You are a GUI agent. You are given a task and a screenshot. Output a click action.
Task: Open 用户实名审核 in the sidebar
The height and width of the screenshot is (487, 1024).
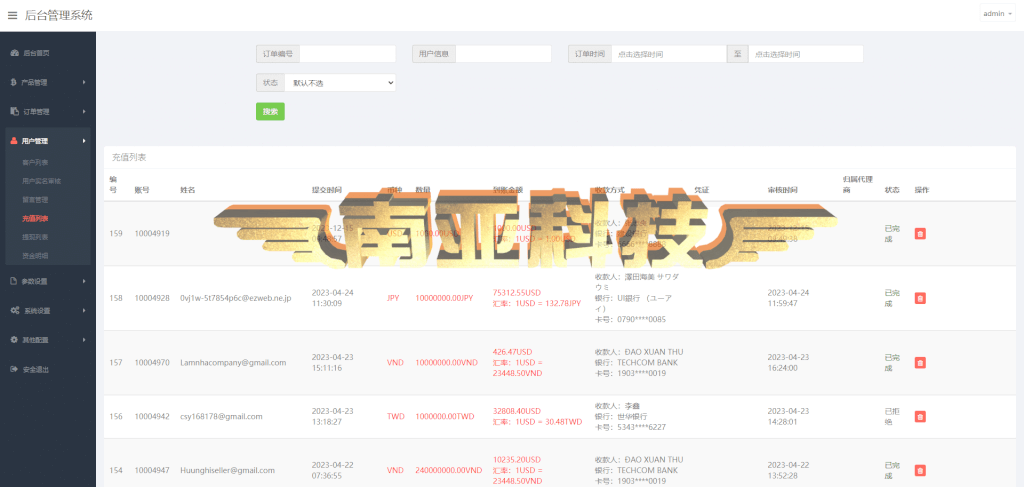[41, 181]
